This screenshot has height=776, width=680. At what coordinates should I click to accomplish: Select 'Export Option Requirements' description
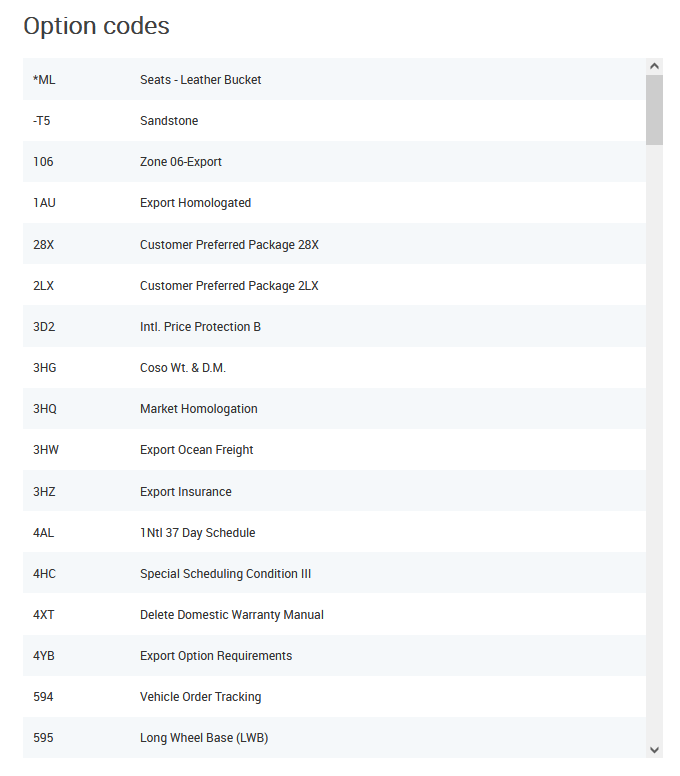click(216, 656)
